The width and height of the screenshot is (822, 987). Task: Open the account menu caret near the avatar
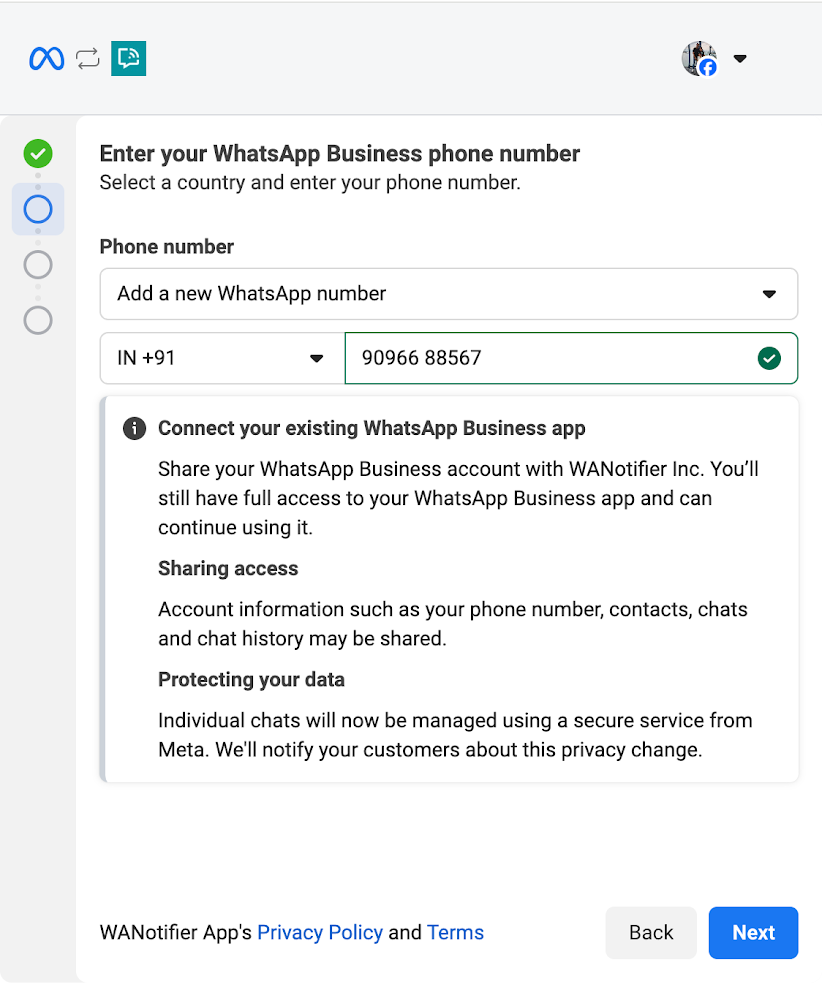click(x=740, y=59)
